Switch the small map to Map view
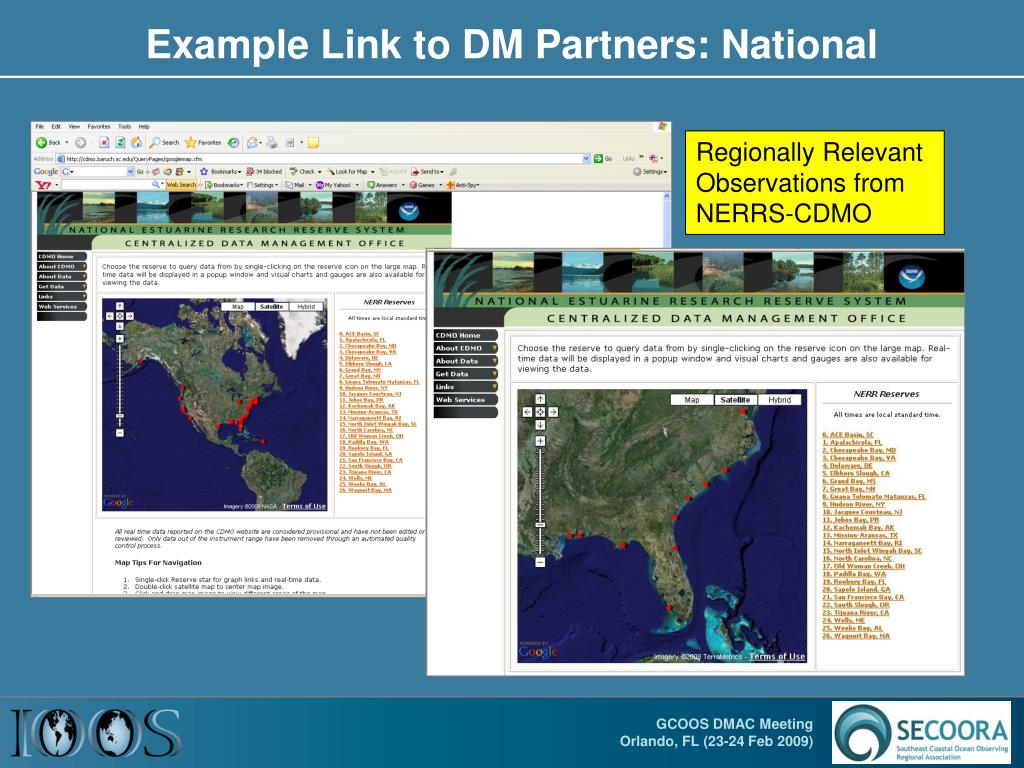 pos(238,306)
